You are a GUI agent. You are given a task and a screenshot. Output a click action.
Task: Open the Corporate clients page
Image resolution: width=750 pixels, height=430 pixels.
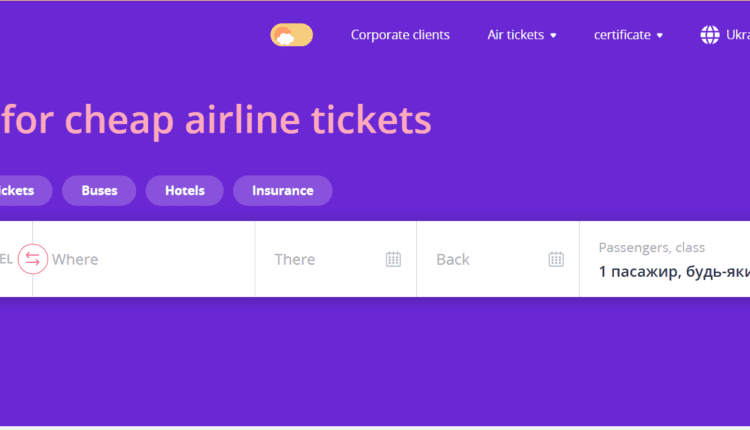click(x=400, y=35)
